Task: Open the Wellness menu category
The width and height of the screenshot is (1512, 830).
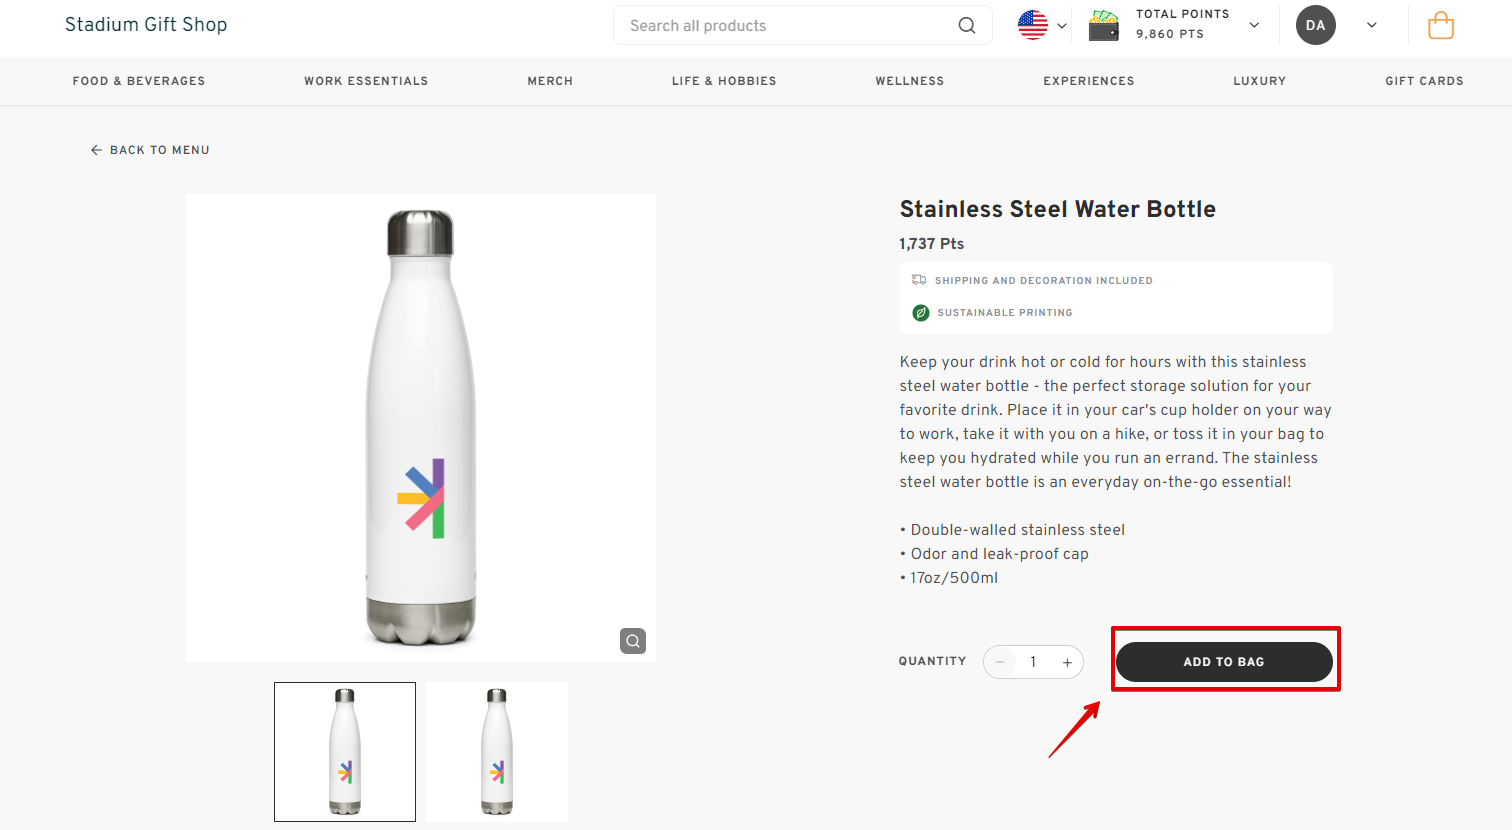Action: (x=909, y=81)
